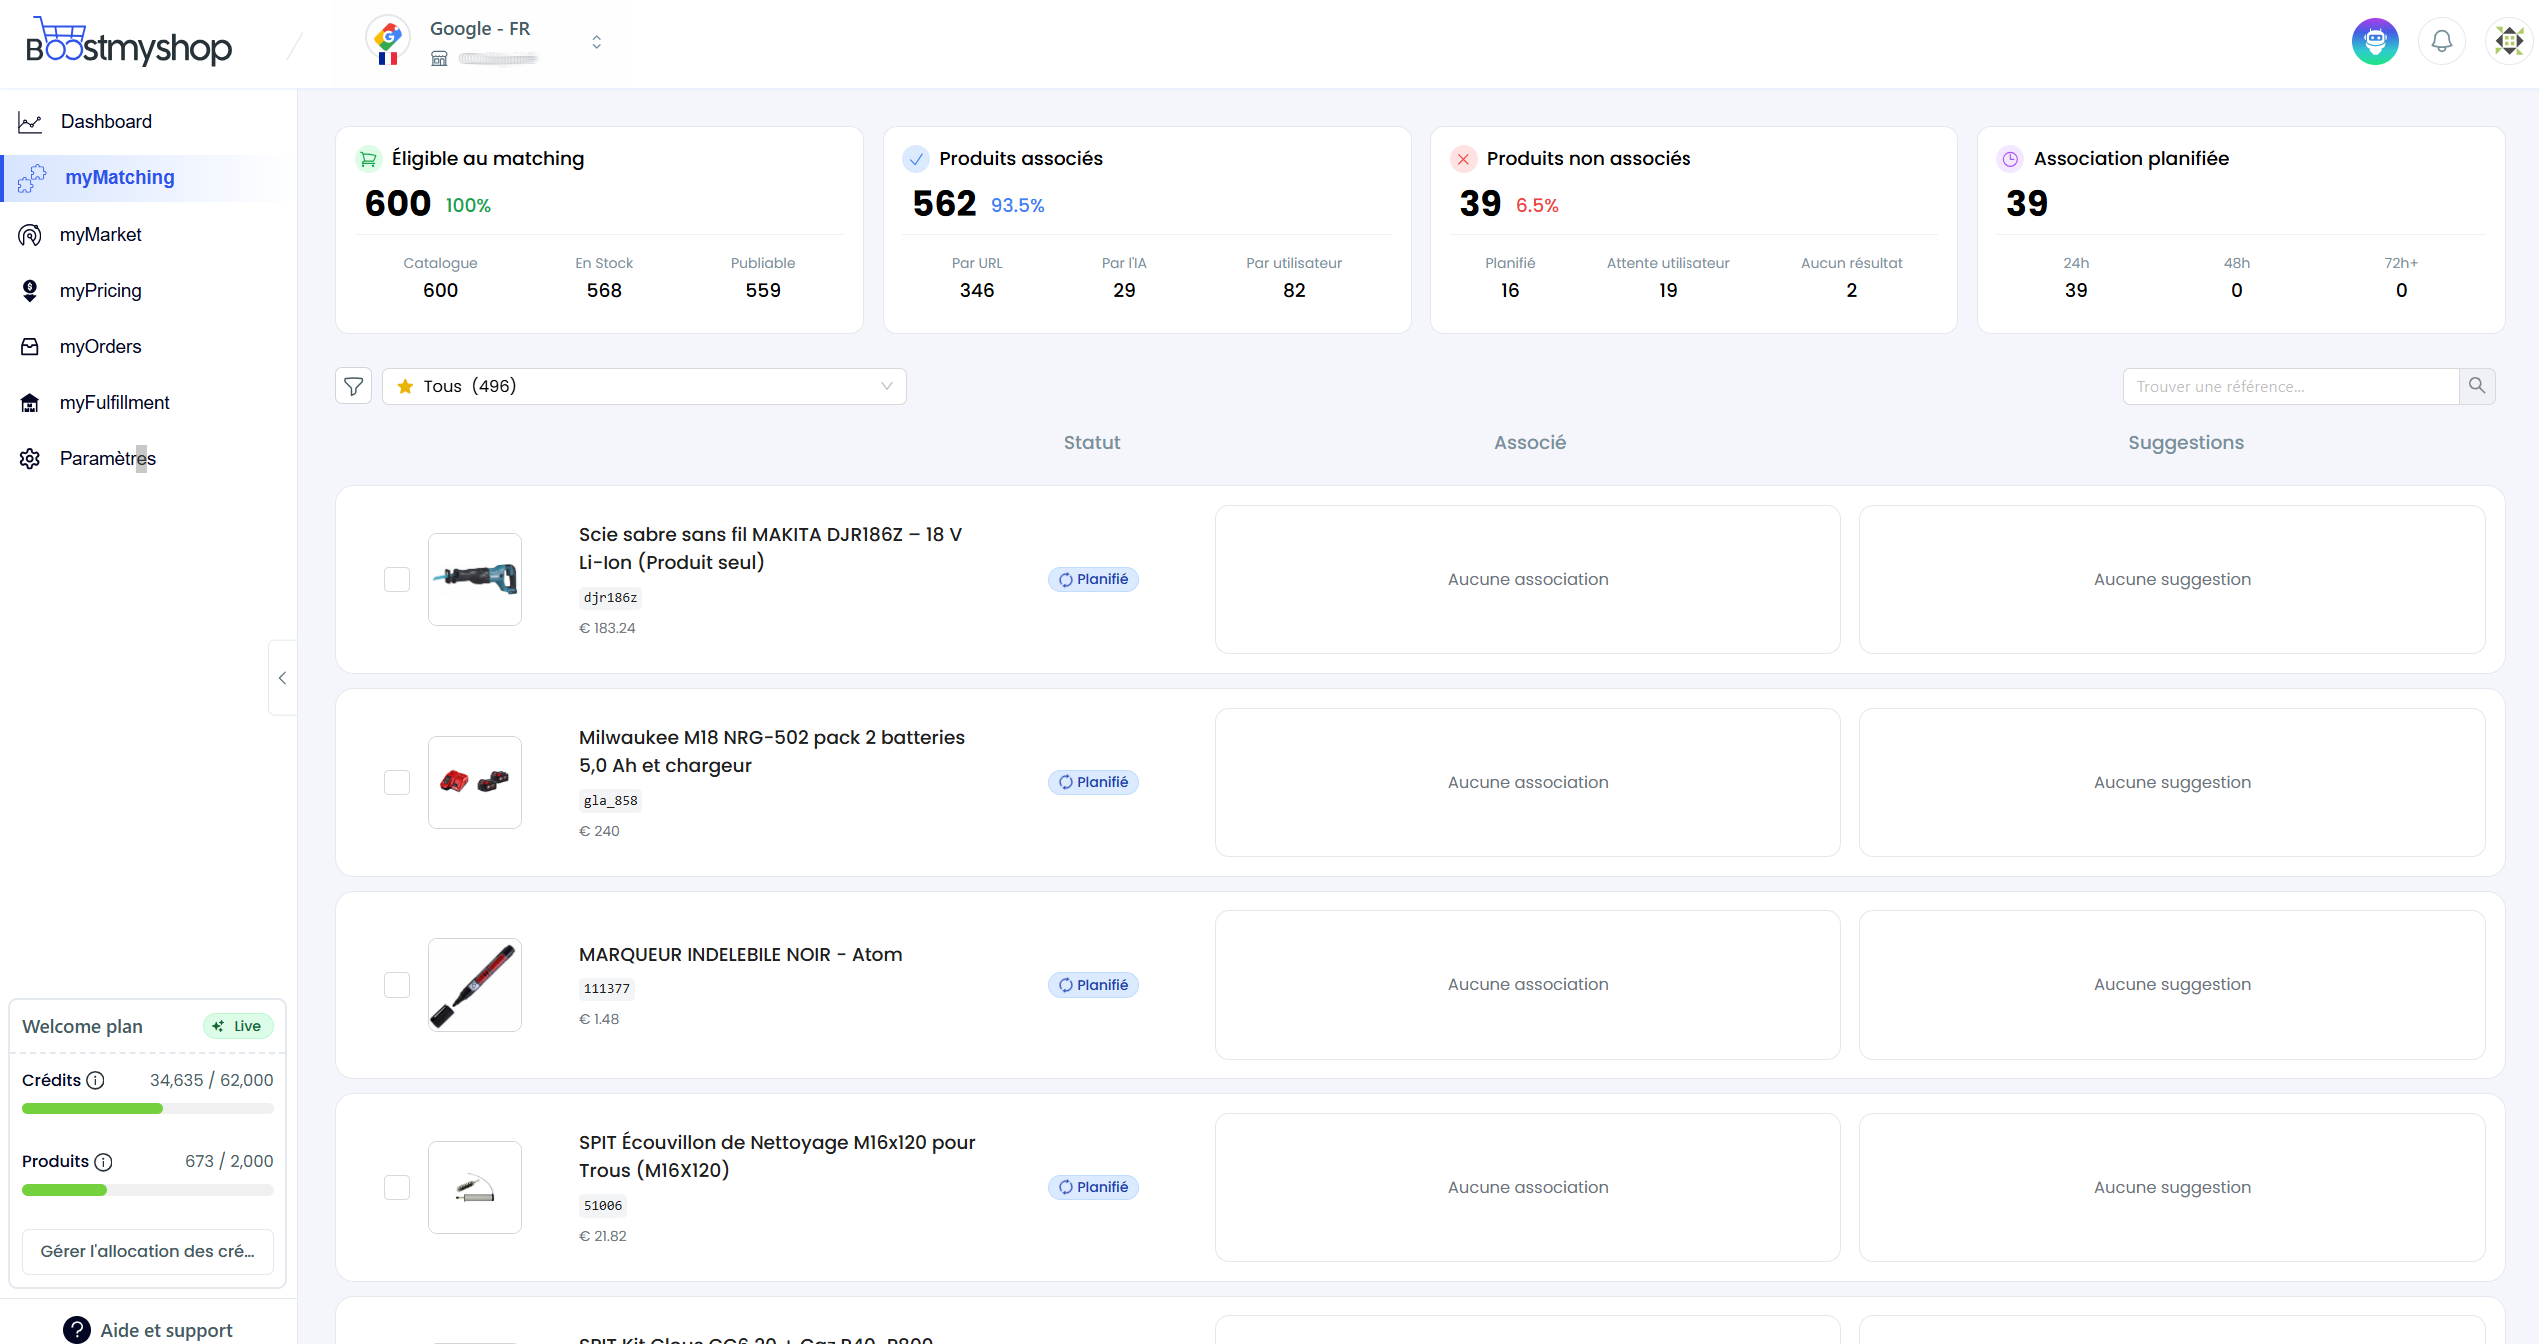
Task: Click the Attente utilisateur count 19
Action: coord(1668,291)
